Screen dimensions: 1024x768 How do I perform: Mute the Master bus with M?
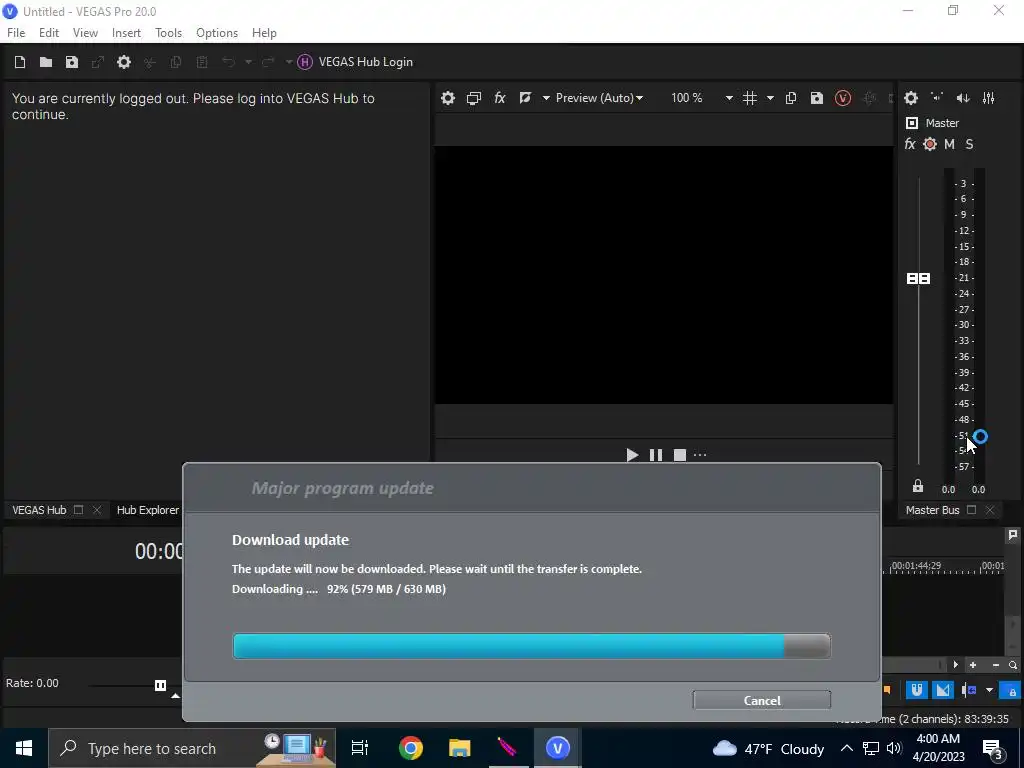950,144
